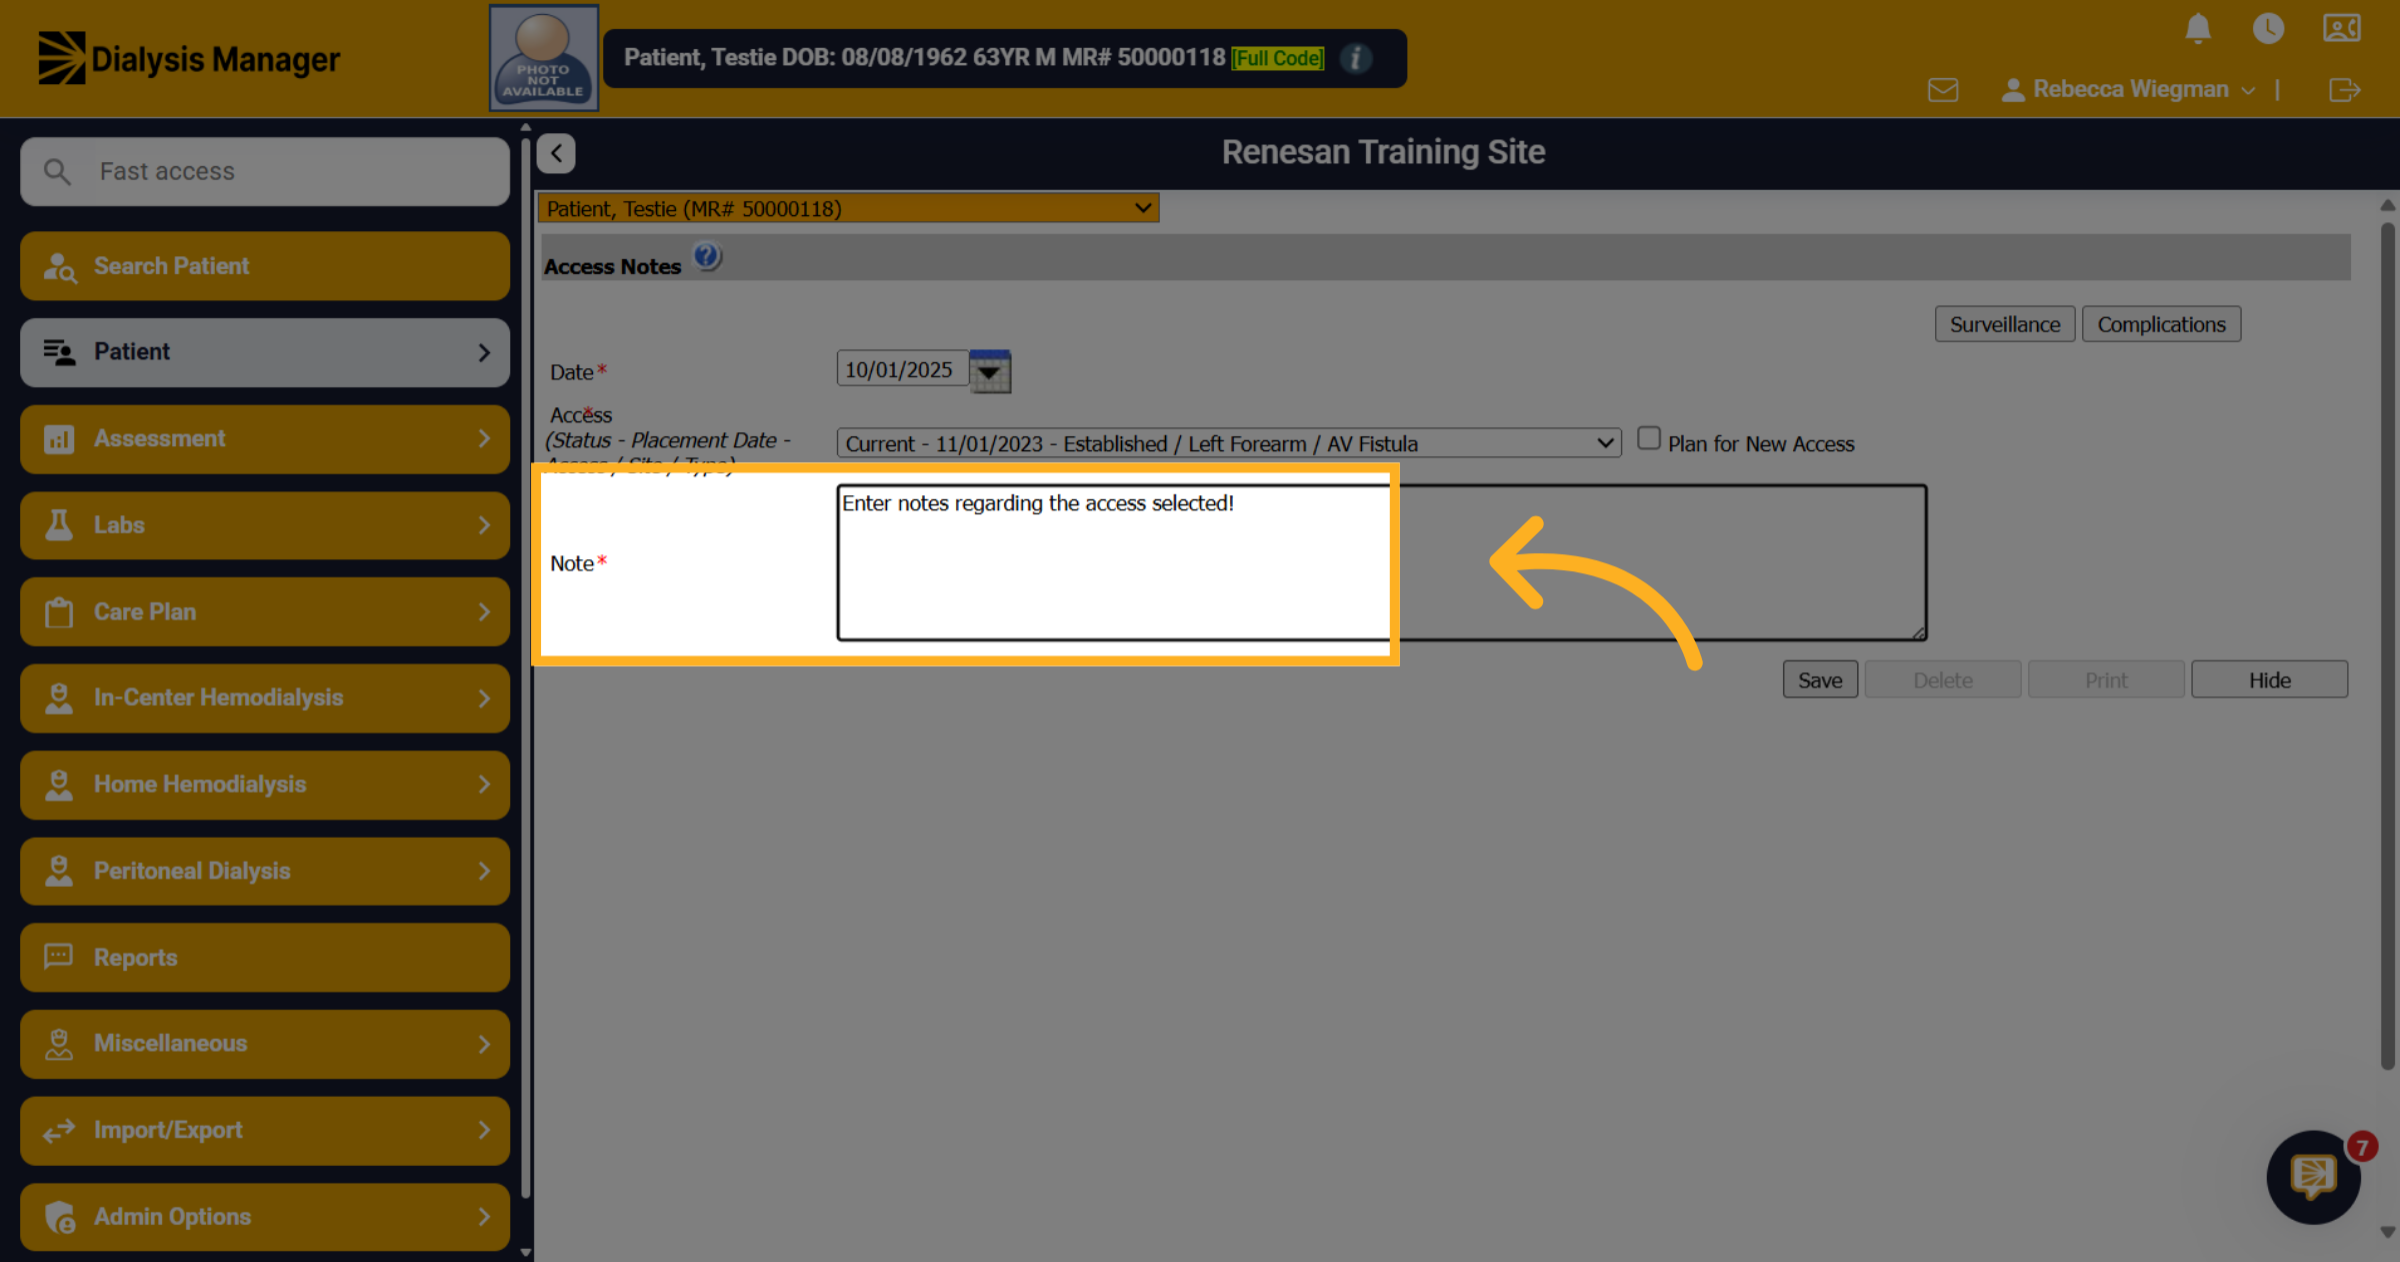This screenshot has height=1262, width=2400.
Task: Click the Print button
Action: click(2106, 680)
